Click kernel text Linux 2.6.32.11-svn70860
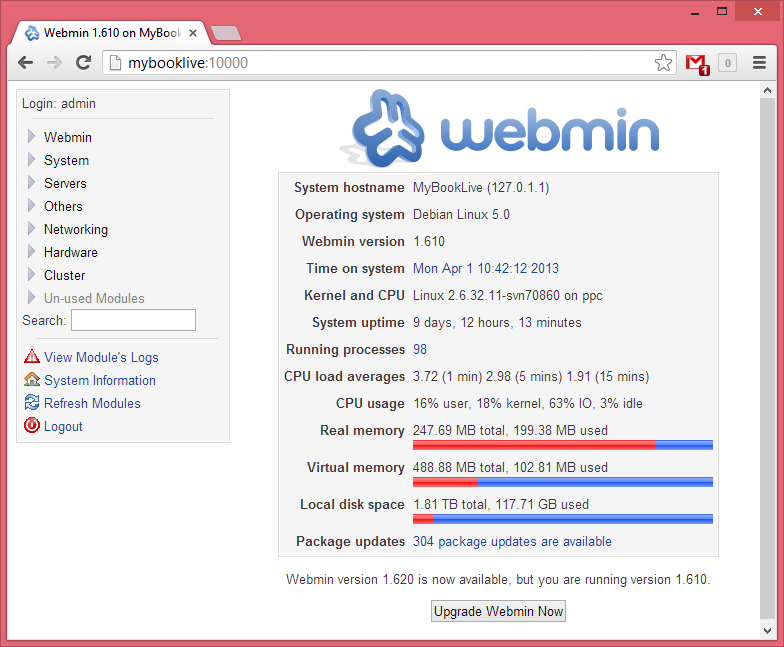The height and width of the screenshot is (647, 784). tap(486, 296)
